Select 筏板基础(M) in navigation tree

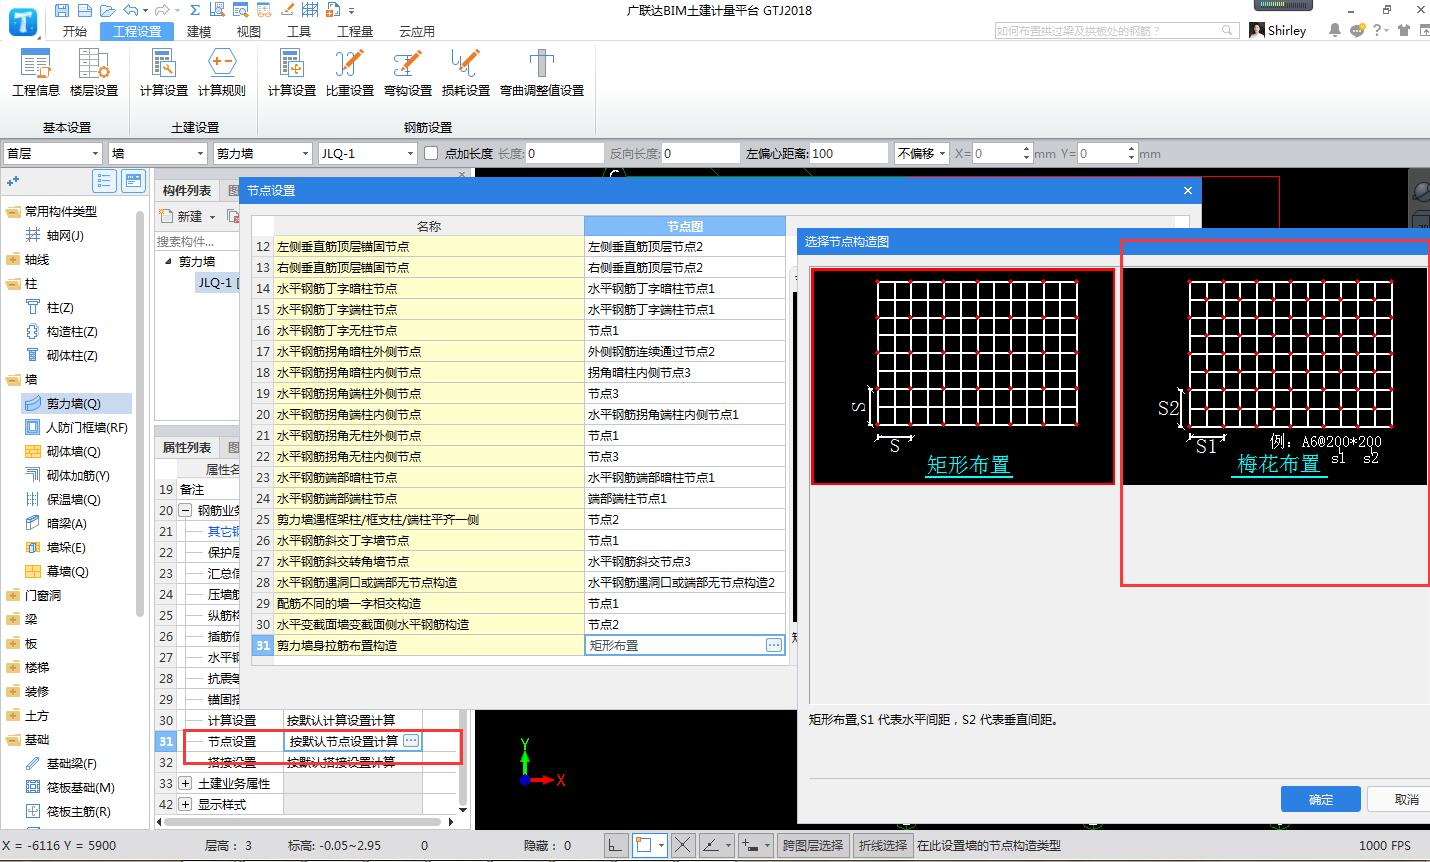click(80, 788)
